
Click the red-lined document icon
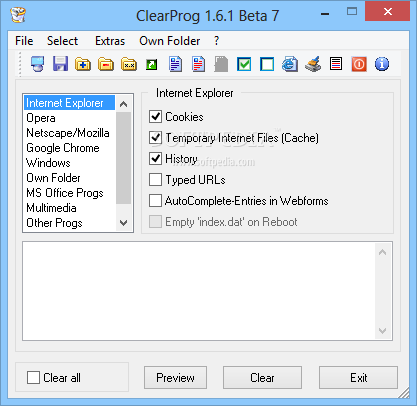click(x=198, y=64)
